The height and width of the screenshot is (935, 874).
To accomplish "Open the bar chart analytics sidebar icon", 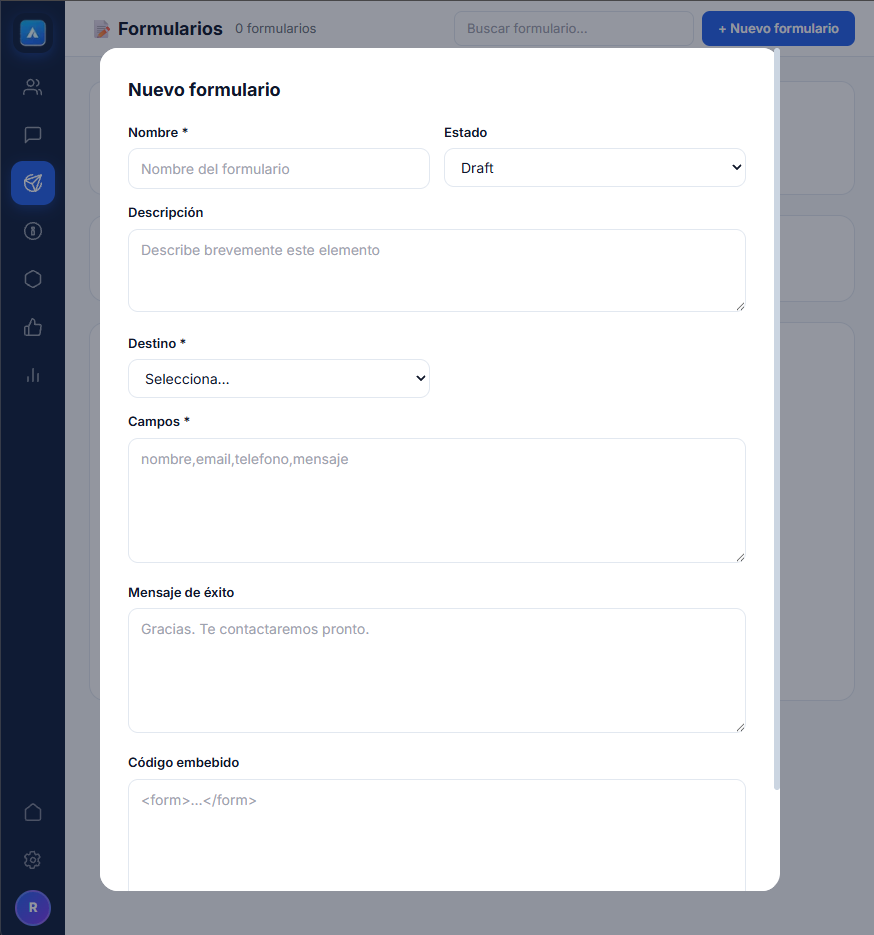I will click(33, 375).
